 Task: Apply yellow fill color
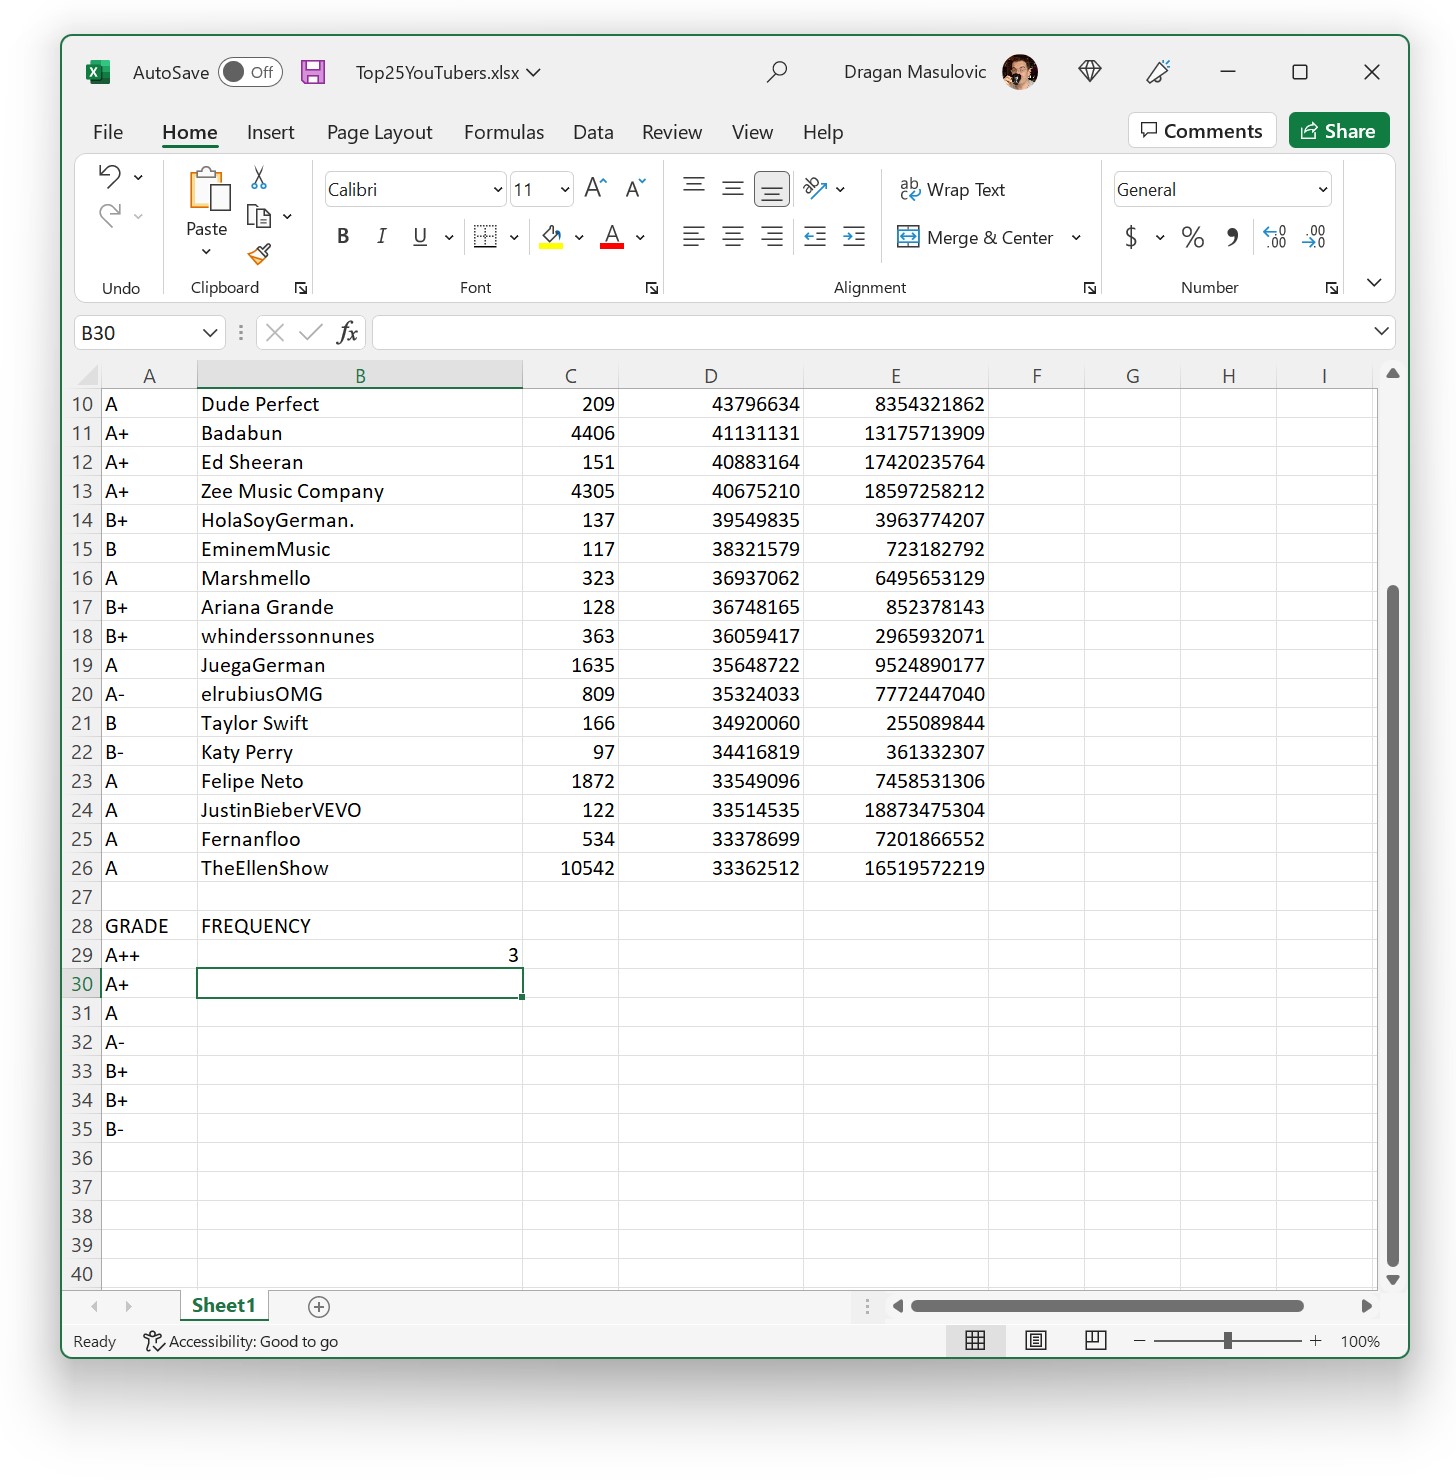551,237
